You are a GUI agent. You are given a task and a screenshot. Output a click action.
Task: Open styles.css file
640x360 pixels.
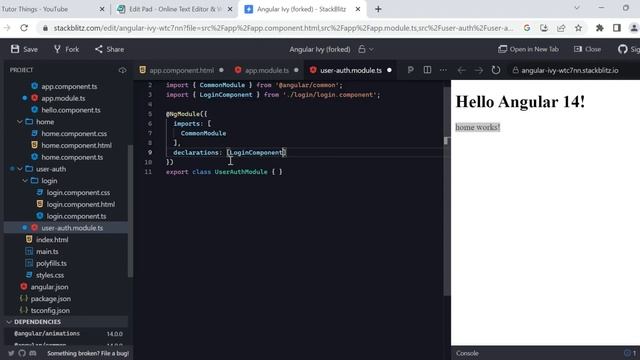[50, 276]
